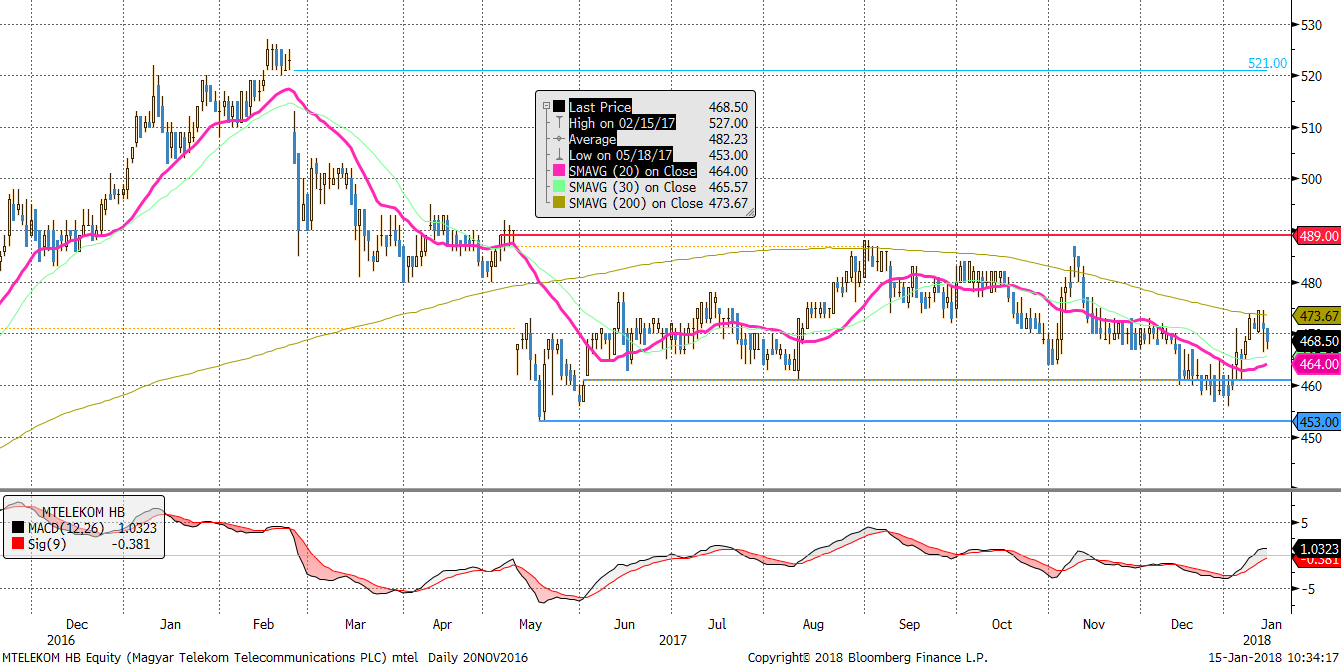Open the green SMAVG (30) color swatch
This screenshot has width=1341, height=666.
(559, 187)
